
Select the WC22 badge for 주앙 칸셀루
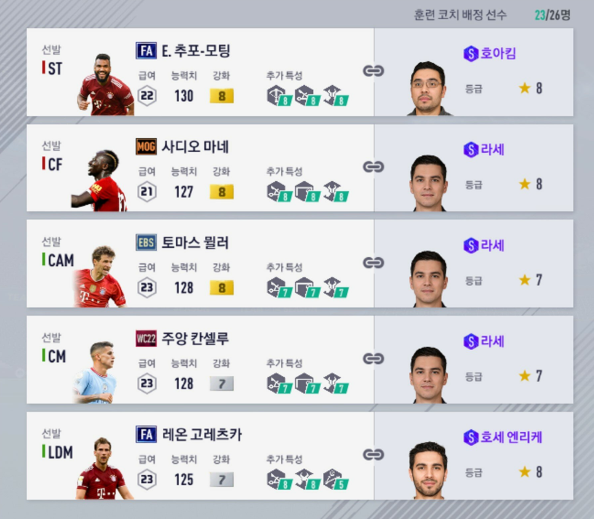click(x=146, y=338)
